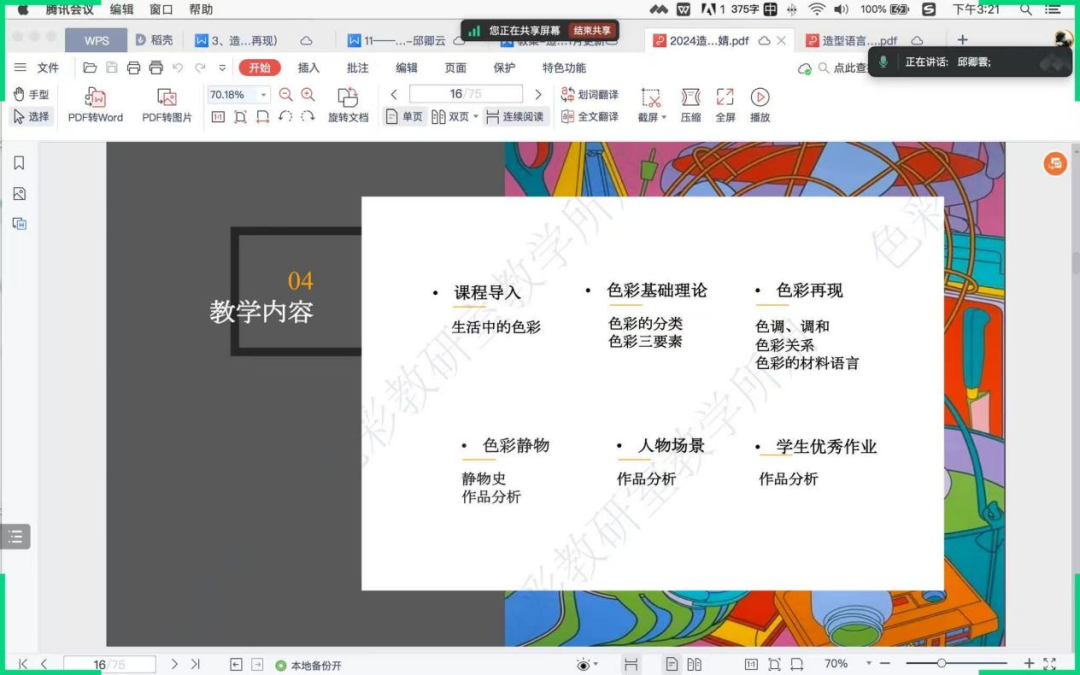Select the 手型 hand tool
The image size is (1080, 675).
click(31, 94)
